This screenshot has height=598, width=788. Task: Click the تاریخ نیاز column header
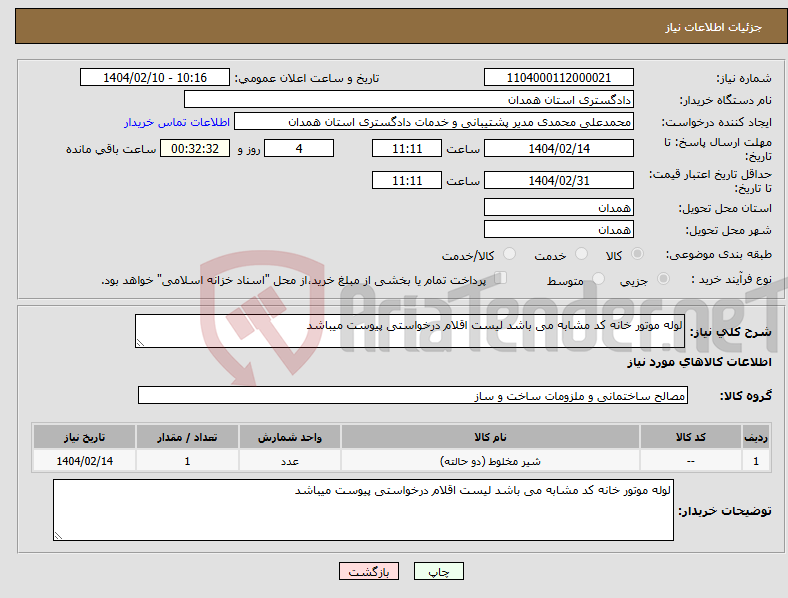tap(84, 437)
